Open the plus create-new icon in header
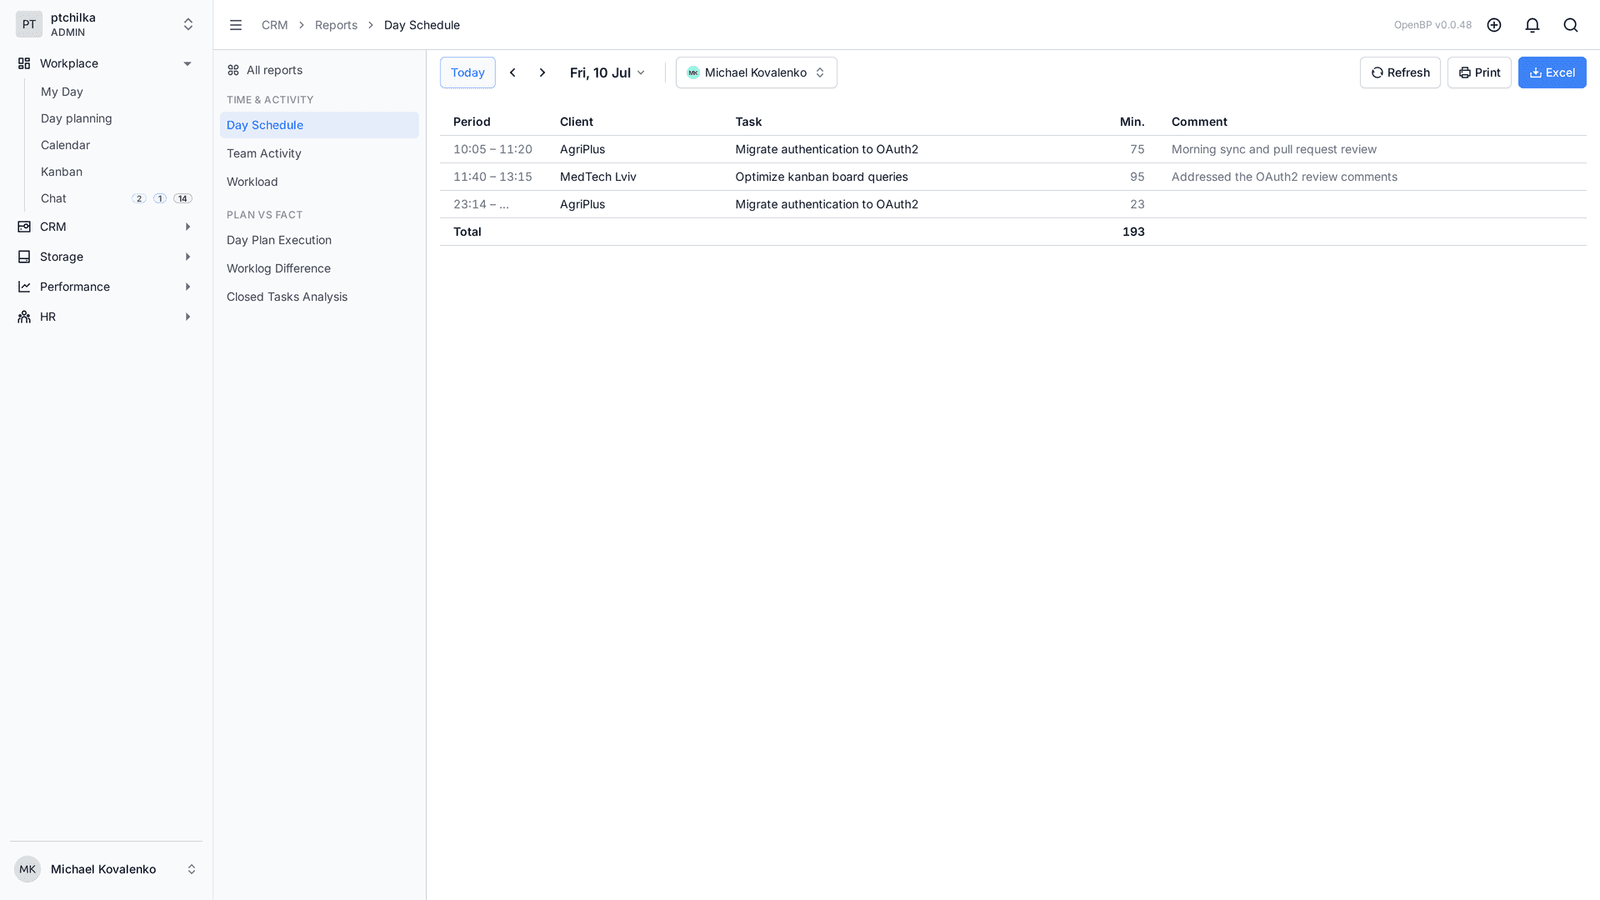Viewport: 1600px width, 900px height. [x=1494, y=25]
